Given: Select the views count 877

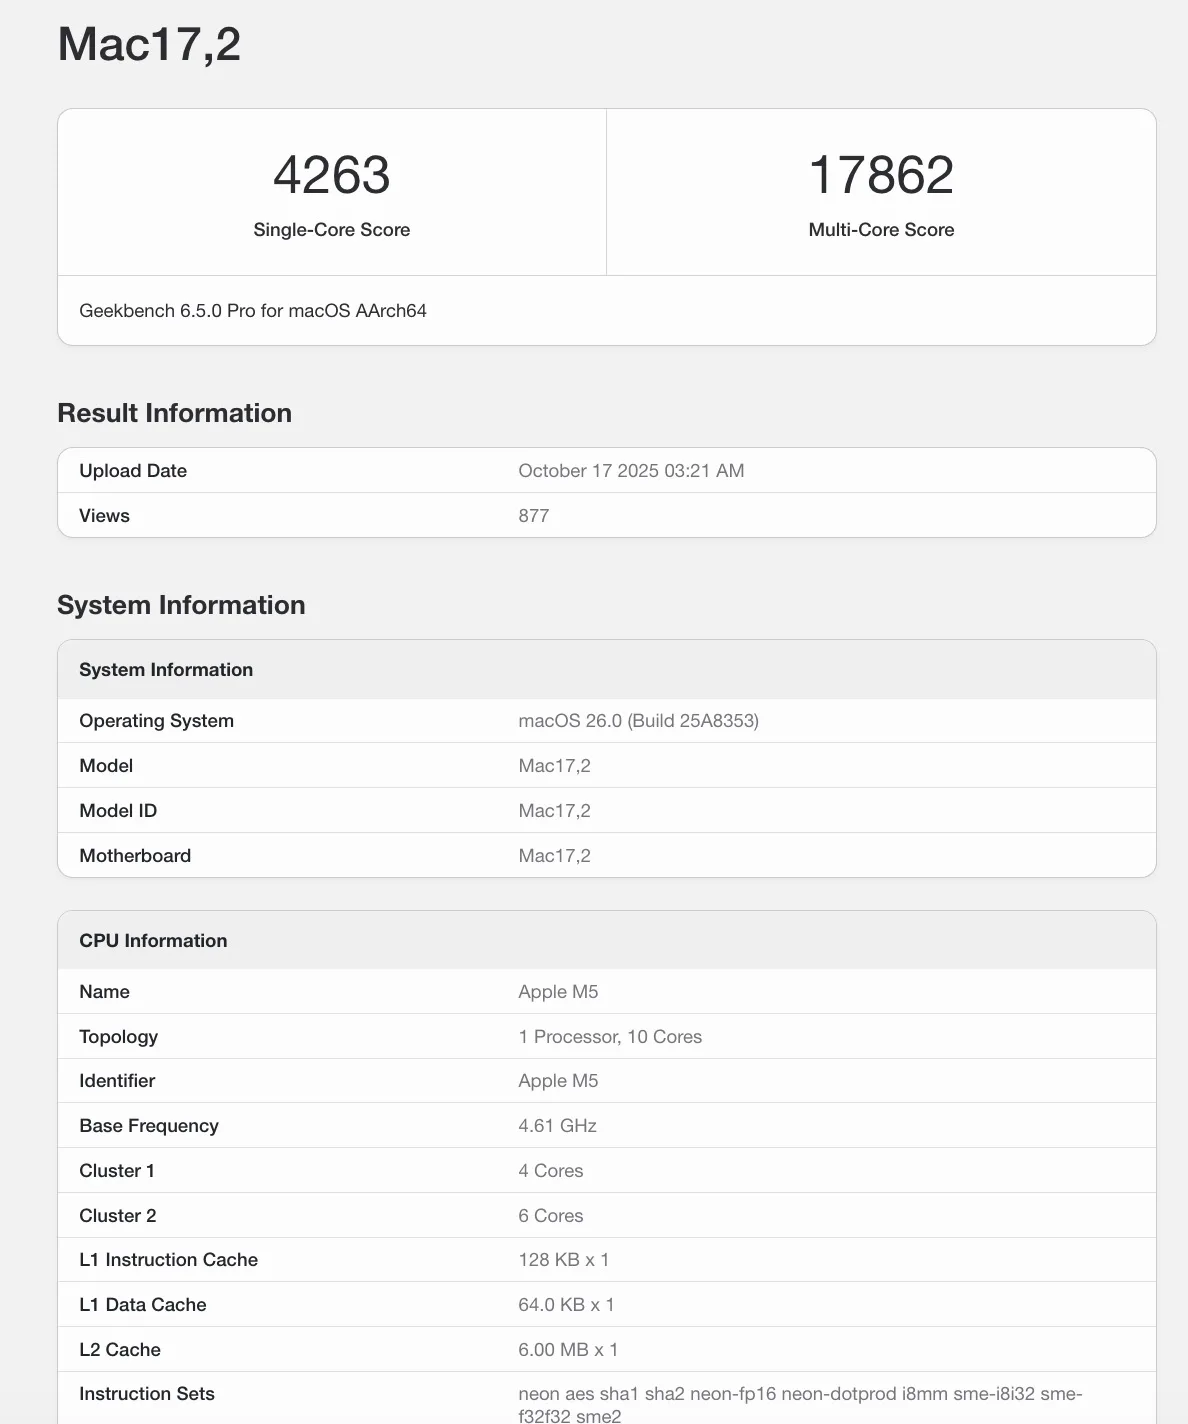Looking at the screenshot, I should (534, 516).
